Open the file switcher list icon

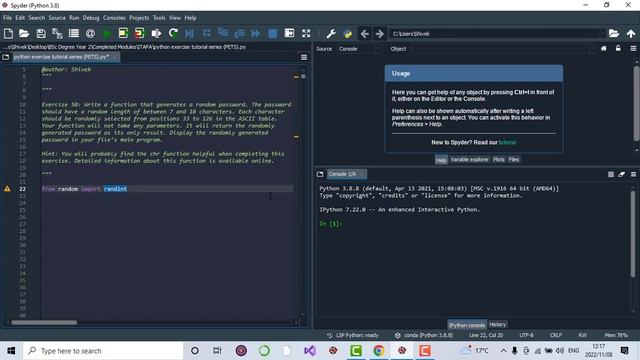coord(73,33)
